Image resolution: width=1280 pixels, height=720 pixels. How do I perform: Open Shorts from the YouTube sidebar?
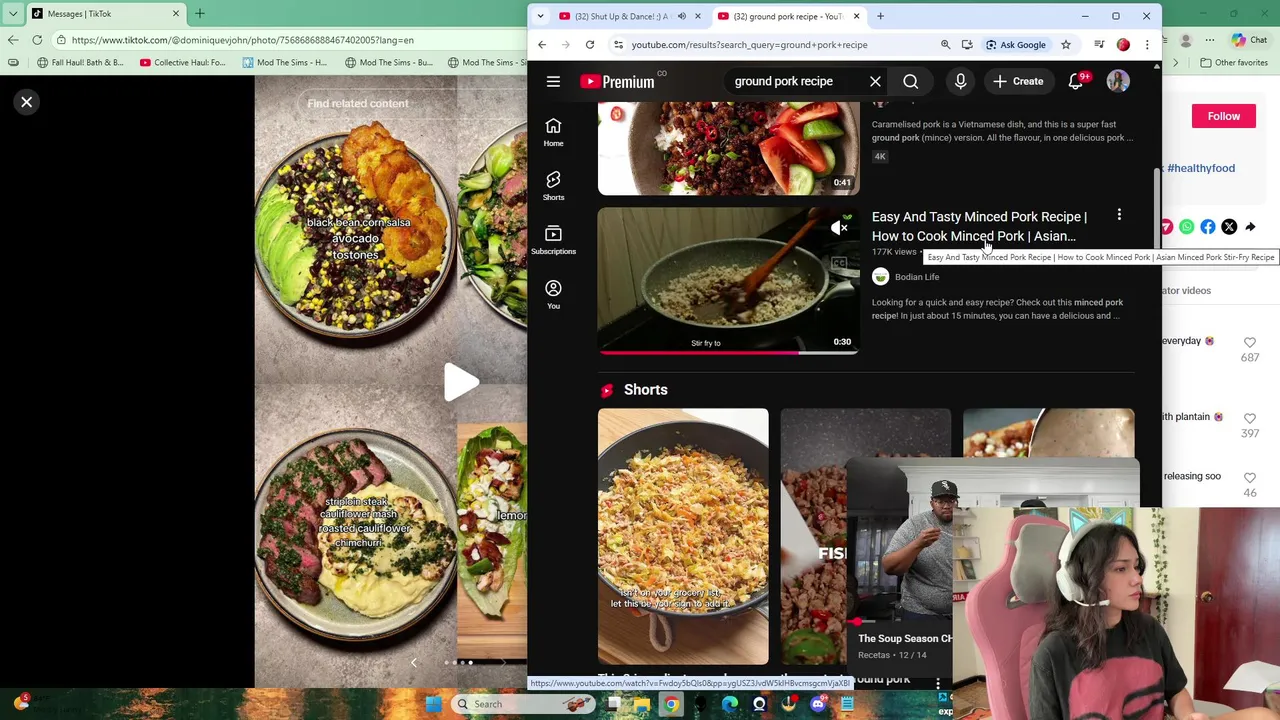coord(553,186)
